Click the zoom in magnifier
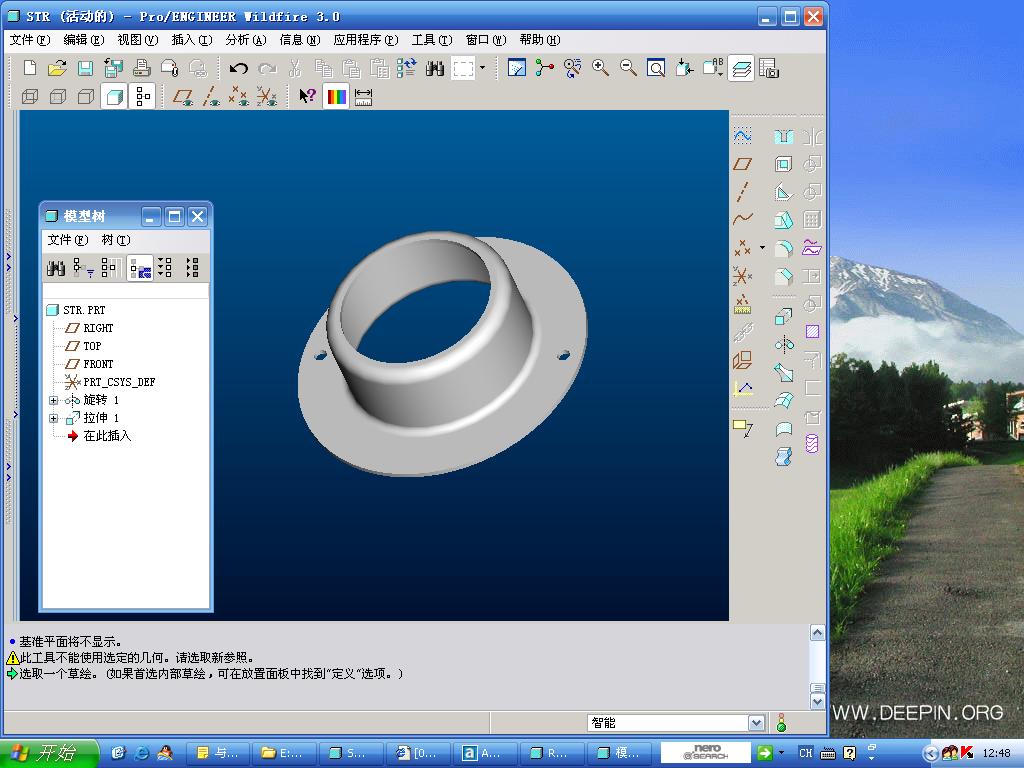The image size is (1024, 768). coord(600,68)
